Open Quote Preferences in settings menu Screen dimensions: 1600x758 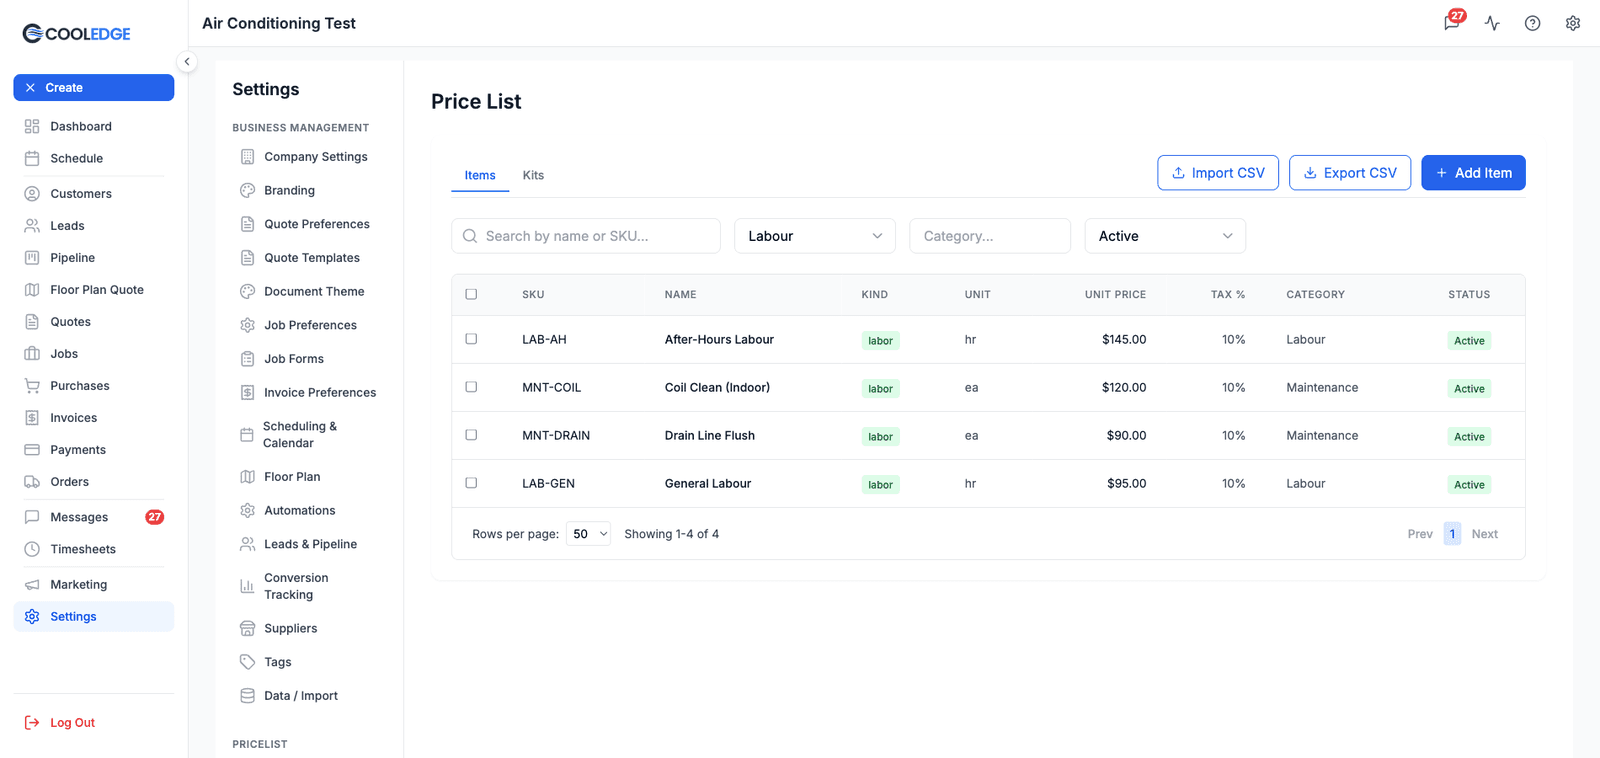point(309,224)
